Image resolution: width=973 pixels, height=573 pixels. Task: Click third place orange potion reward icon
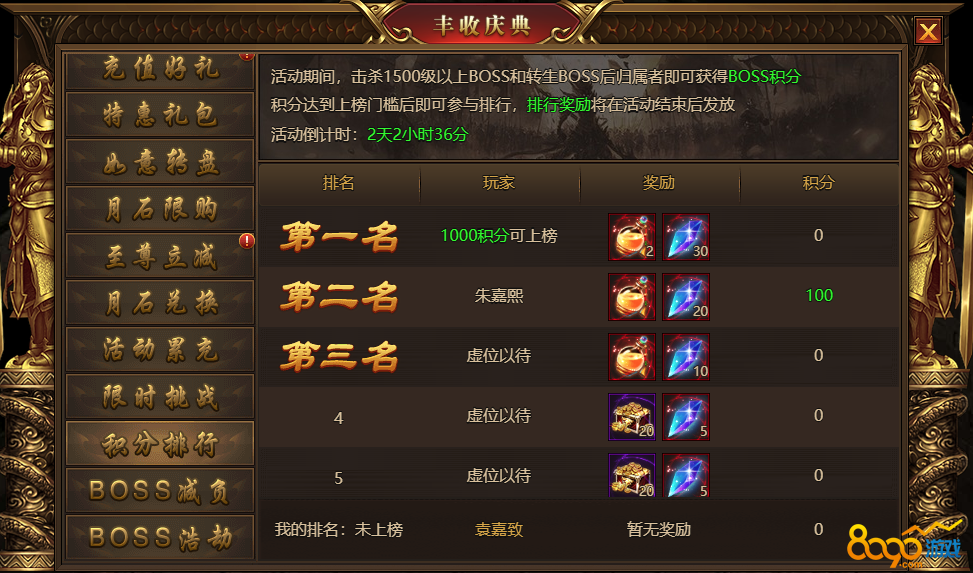click(x=632, y=357)
